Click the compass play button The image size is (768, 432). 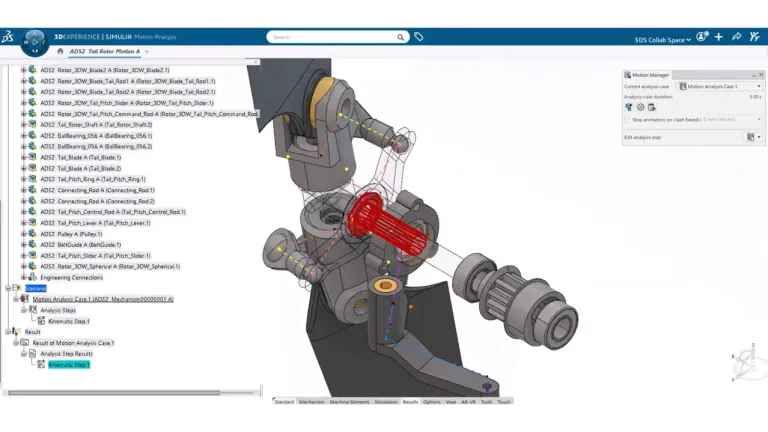pyautogui.click(x=35, y=43)
